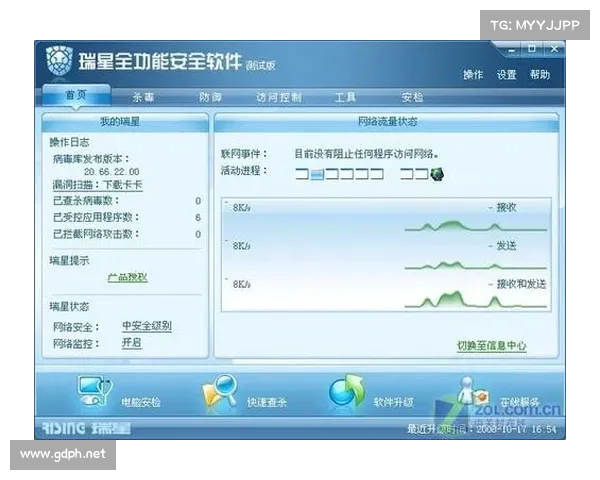Viewport: 600px width, 480px height.
Task: Click the 已受控应用程序数 row
Action: pos(127,217)
